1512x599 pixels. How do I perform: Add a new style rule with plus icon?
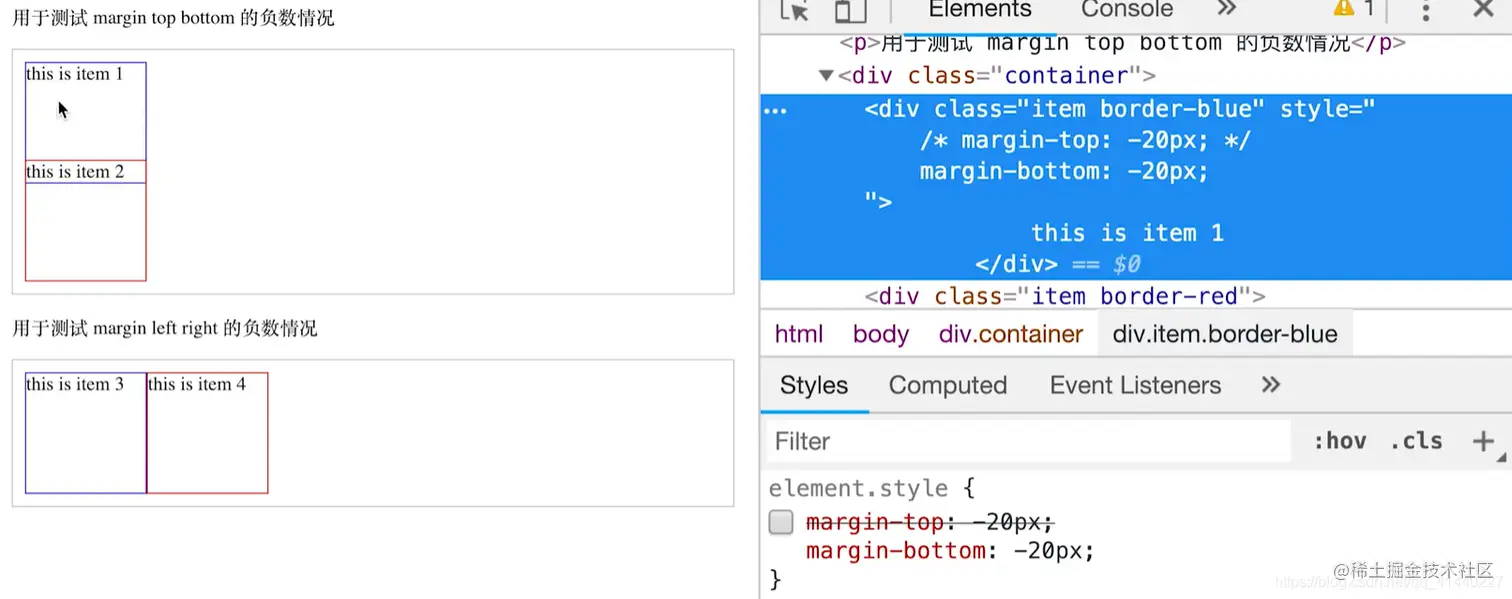point(1483,441)
